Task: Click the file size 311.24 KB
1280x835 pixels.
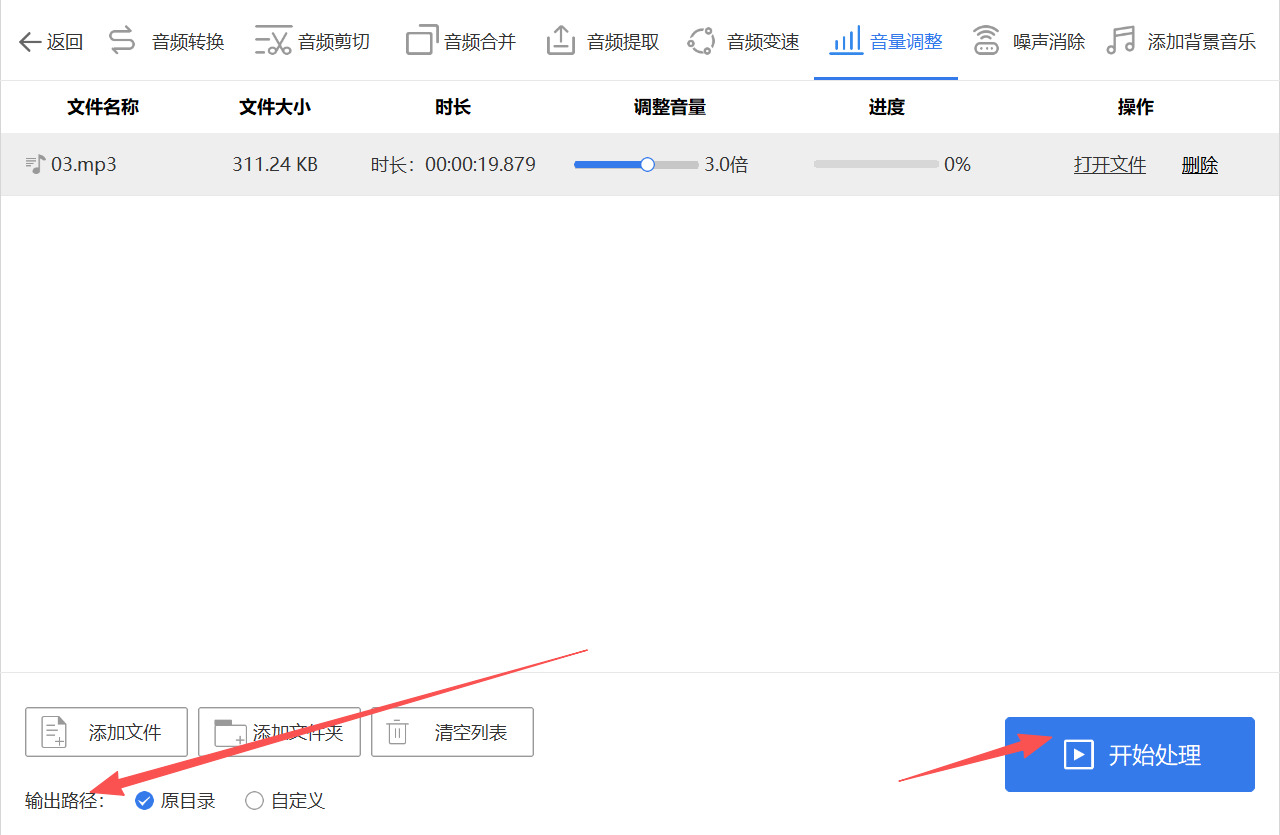Action: [x=275, y=164]
